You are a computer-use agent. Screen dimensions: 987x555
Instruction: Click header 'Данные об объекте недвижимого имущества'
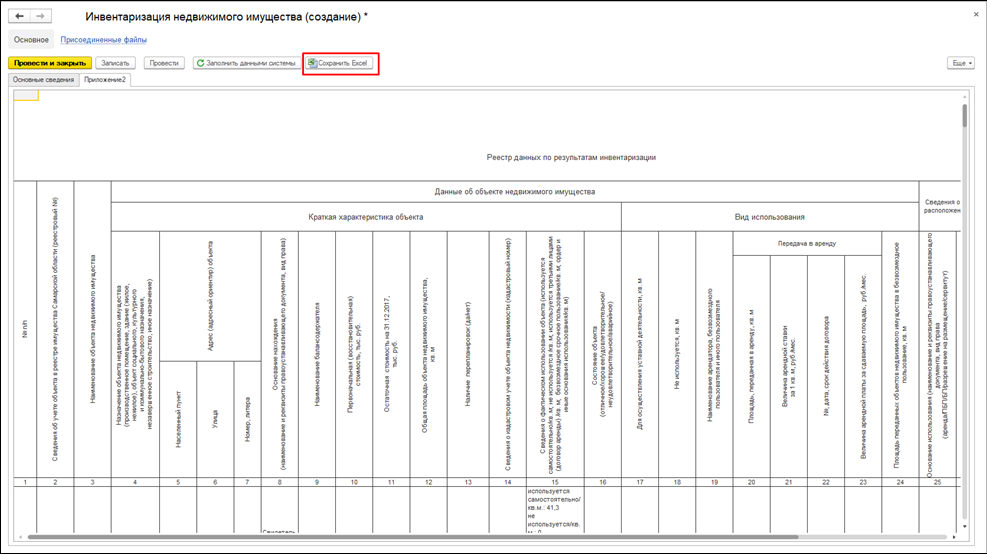pos(514,191)
